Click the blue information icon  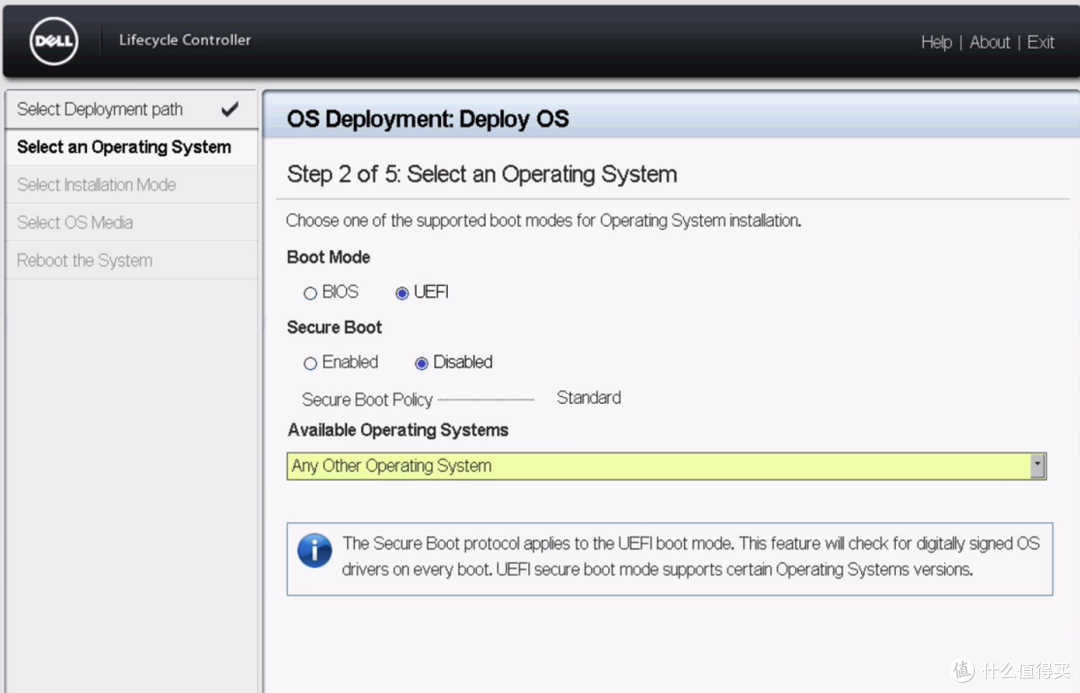point(314,550)
